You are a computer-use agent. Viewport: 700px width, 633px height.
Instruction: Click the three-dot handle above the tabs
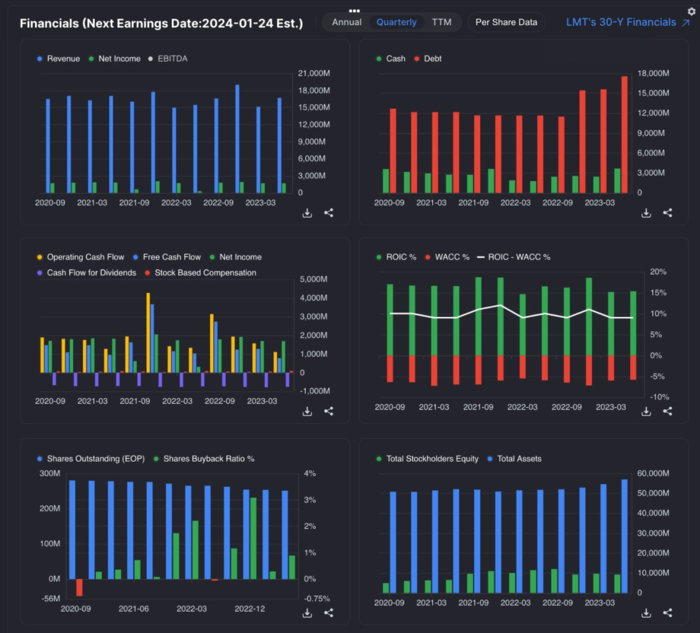(x=353, y=10)
